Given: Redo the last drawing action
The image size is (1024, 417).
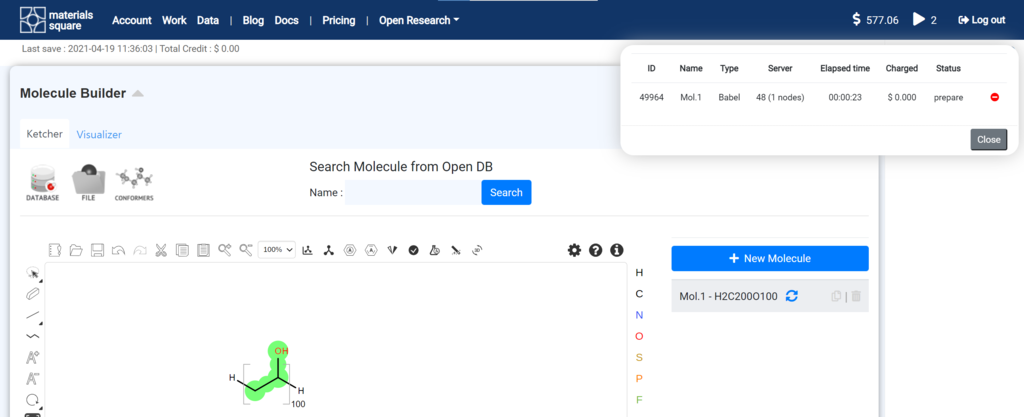Looking at the screenshot, I should tap(140, 250).
